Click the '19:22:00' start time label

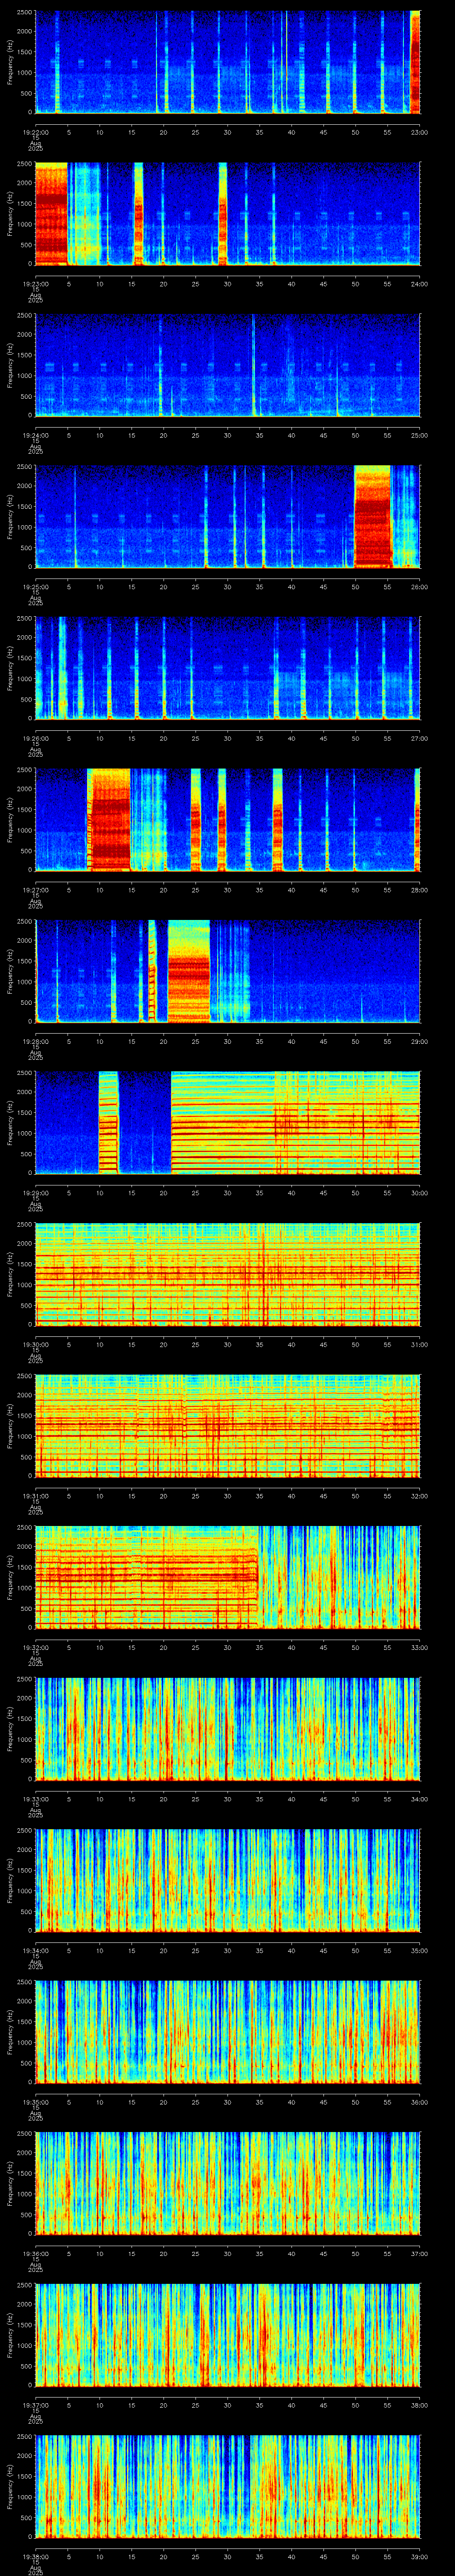pos(35,132)
